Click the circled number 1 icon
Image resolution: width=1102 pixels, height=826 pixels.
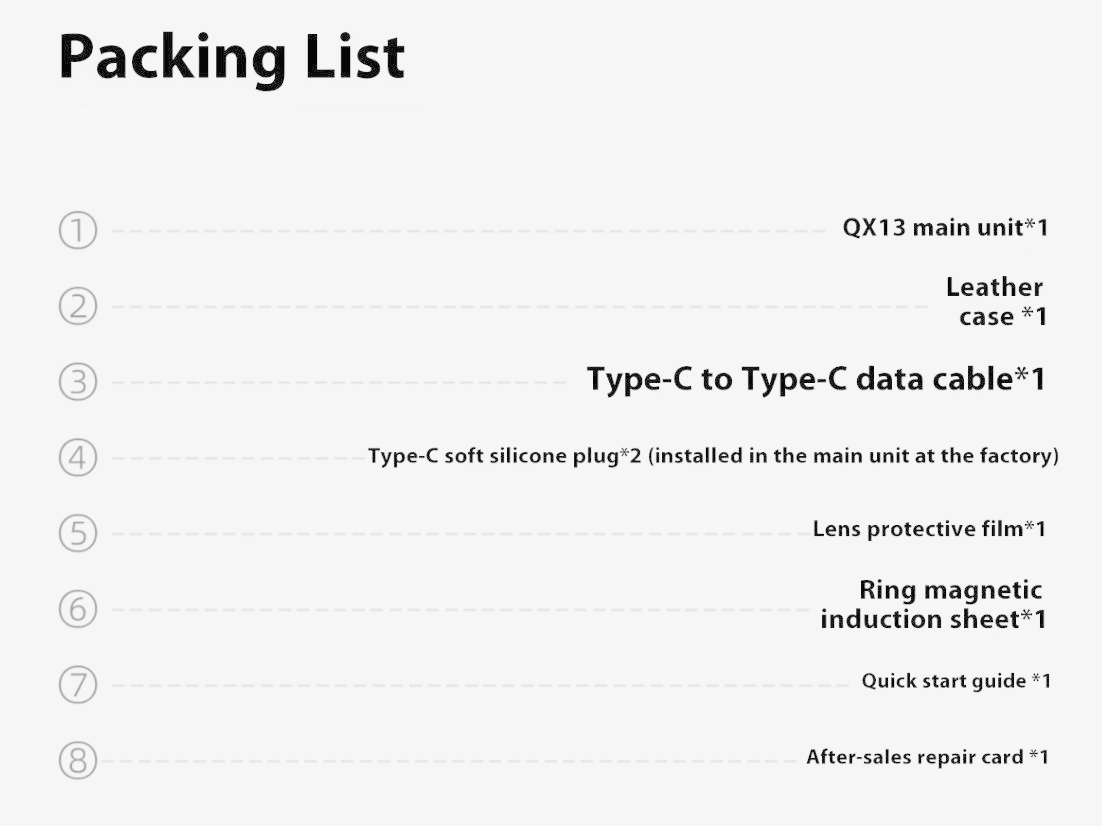click(x=77, y=231)
